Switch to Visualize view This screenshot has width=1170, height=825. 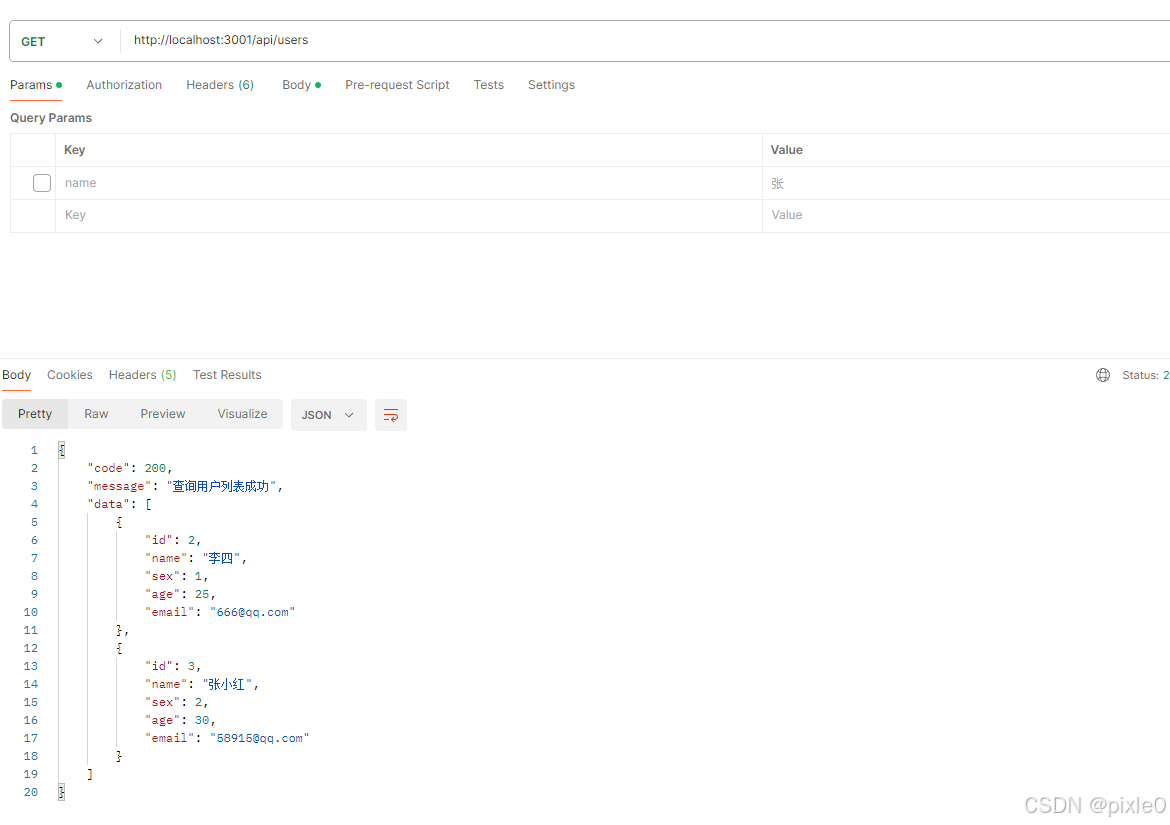tap(243, 414)
